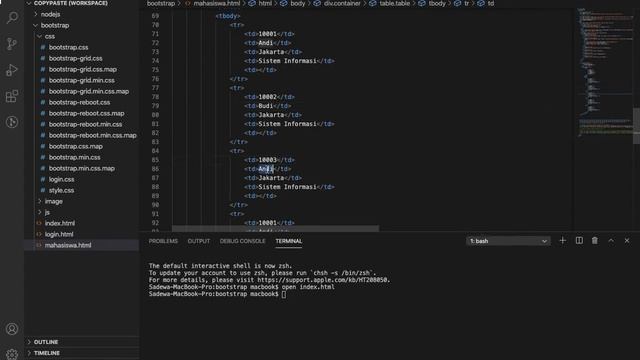Split the terminal panel
Viewport: 640px width, 360px height.
(x=579, y=241)
